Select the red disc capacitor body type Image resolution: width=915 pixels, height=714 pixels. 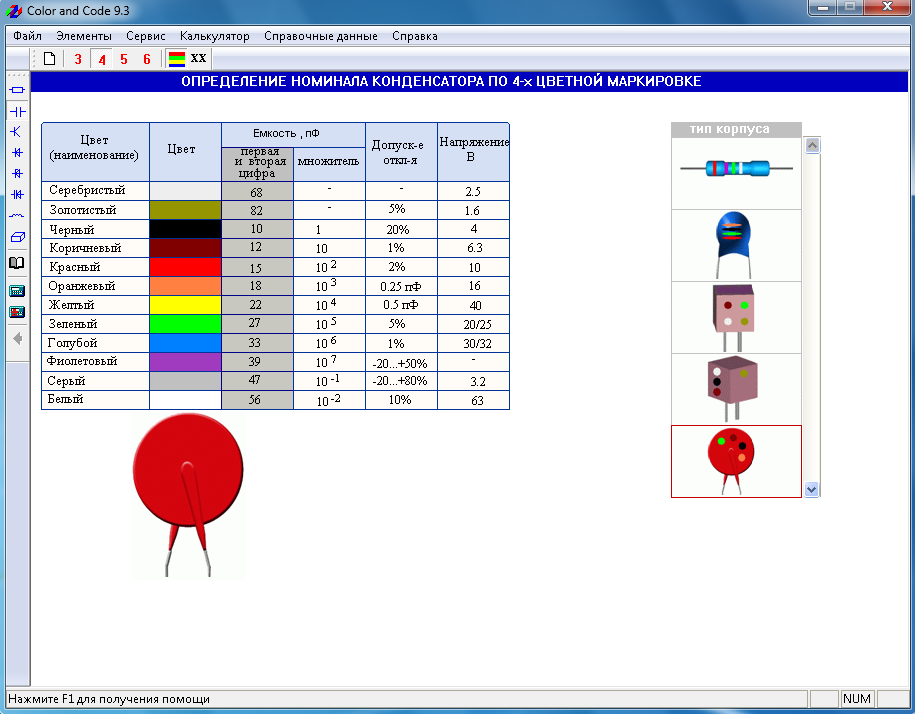tap(736, 461)
